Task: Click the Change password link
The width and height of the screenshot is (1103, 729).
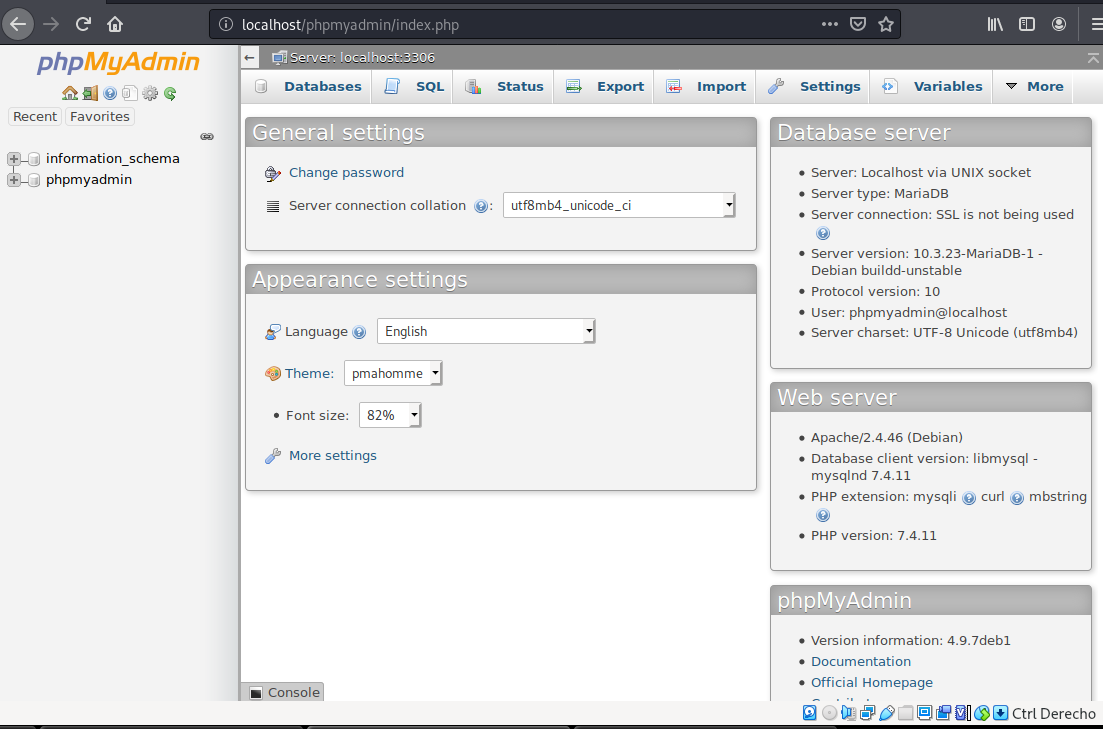Action: pyautogui.click(x=346, y=172)
